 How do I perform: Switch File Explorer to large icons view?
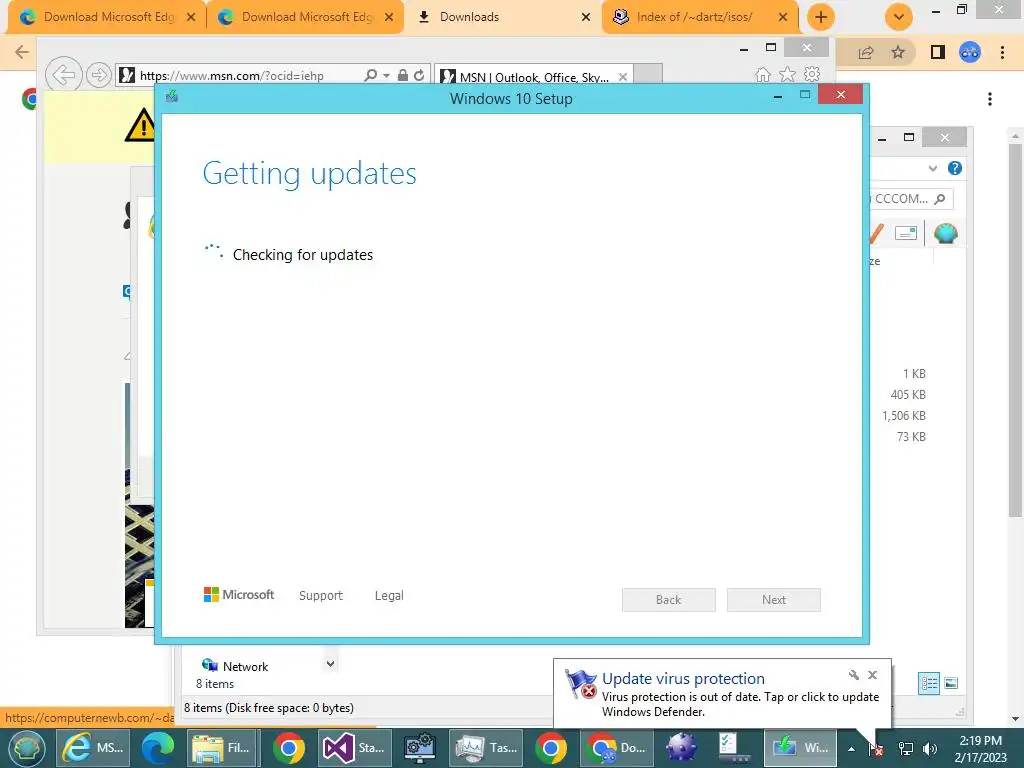coord(952,684)
